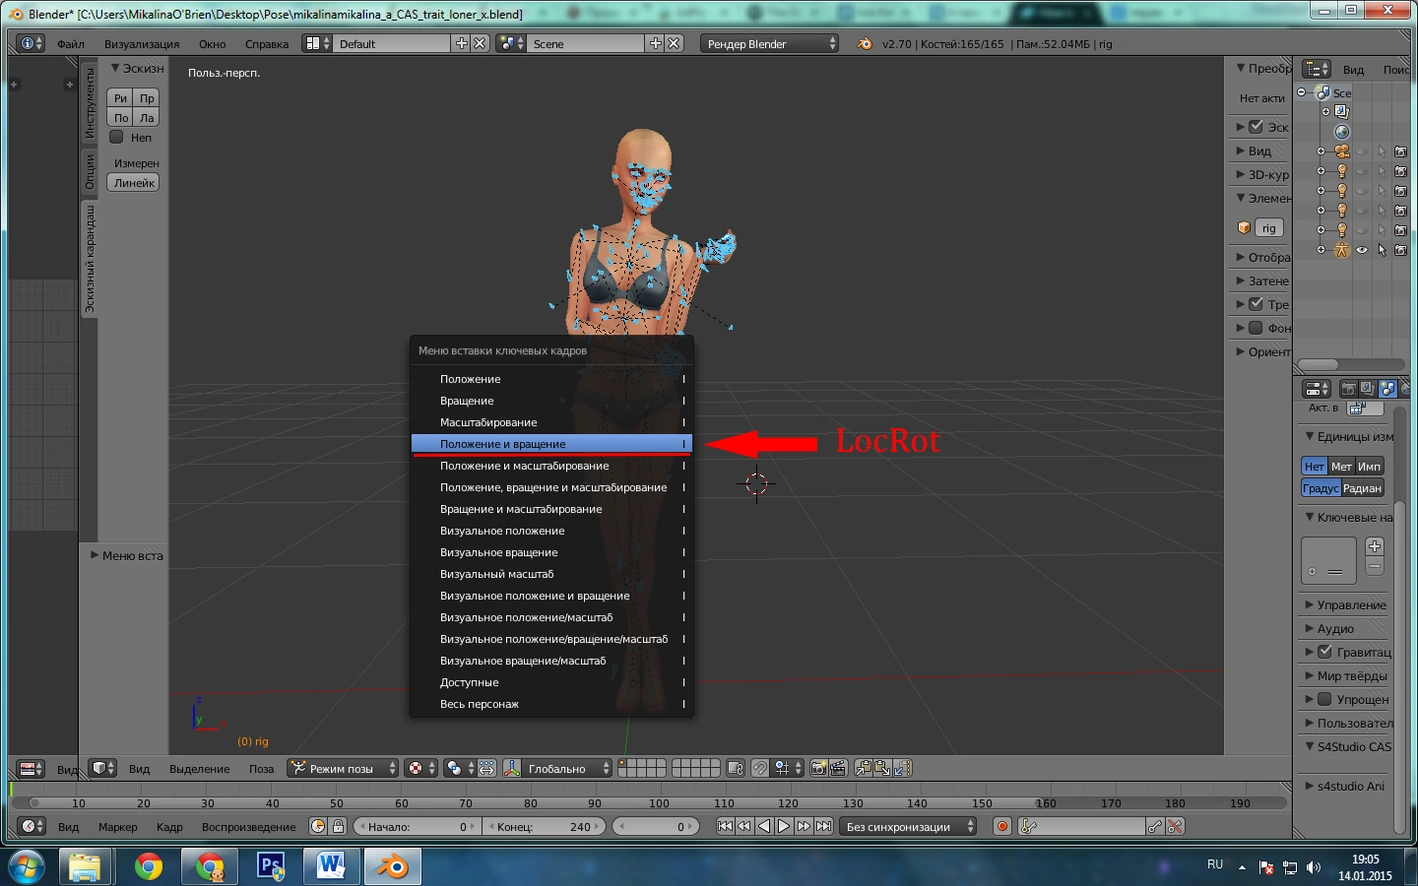Open the outliner editor type selector

[1317, 69]
